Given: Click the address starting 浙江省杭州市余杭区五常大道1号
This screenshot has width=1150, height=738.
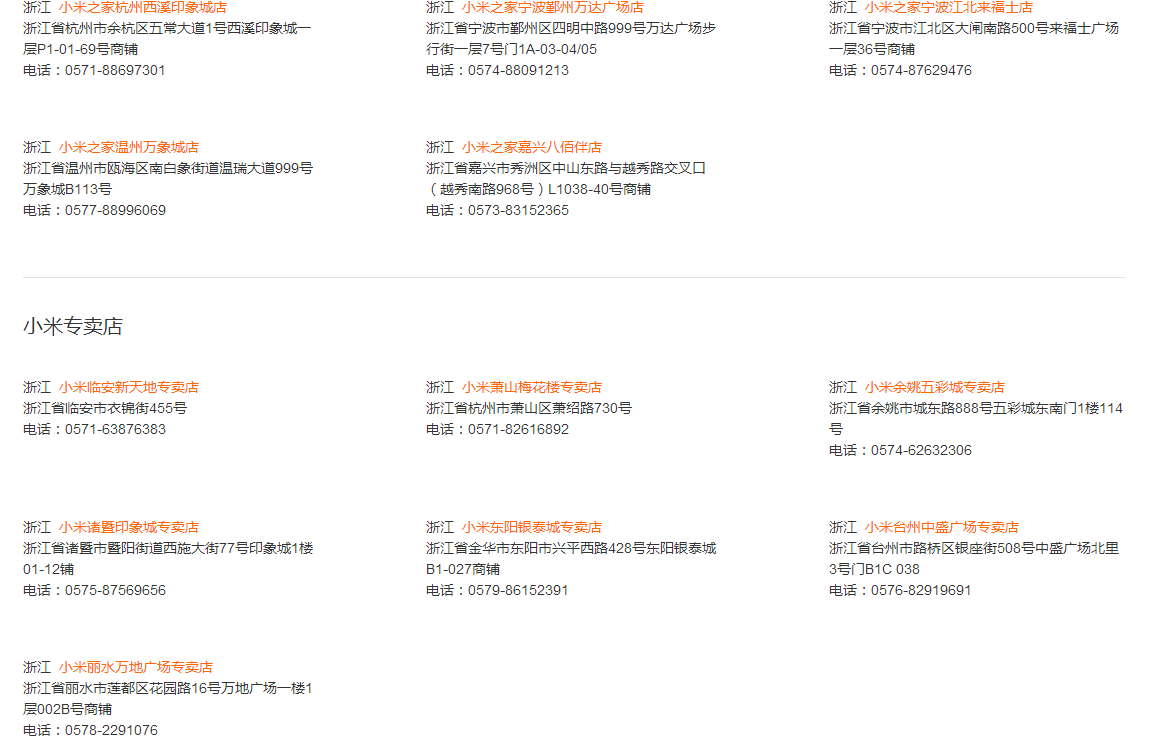Looking at the screenshot, I should [x=167, y=39].
